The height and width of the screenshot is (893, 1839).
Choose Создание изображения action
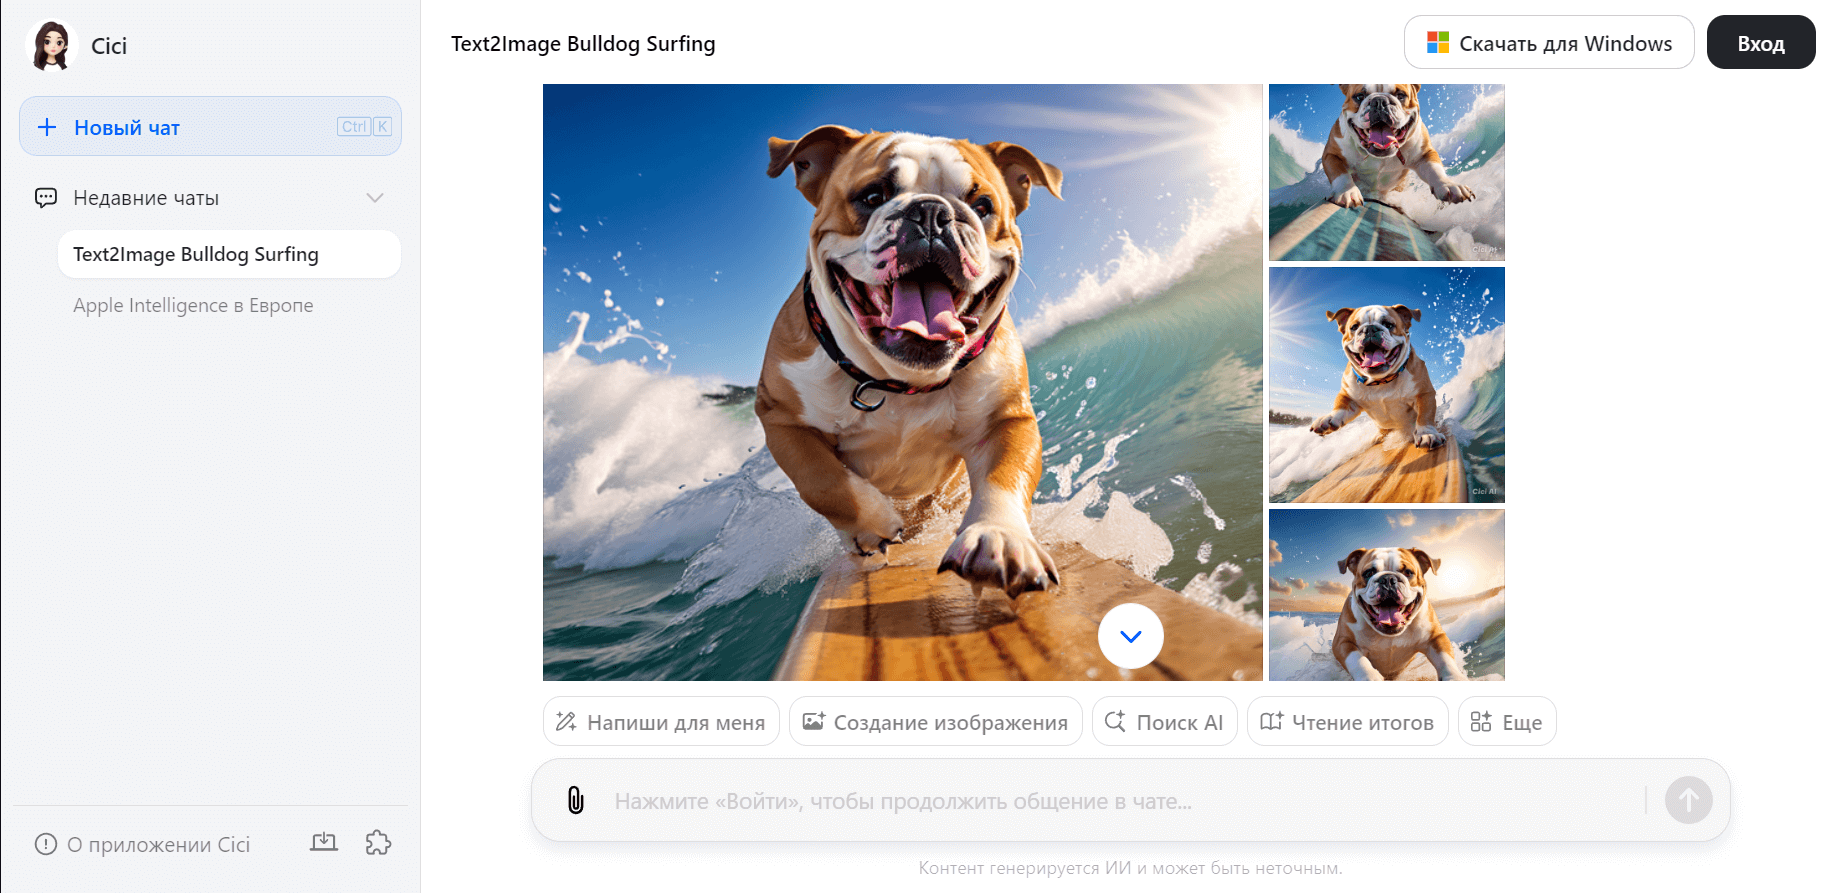936,721
